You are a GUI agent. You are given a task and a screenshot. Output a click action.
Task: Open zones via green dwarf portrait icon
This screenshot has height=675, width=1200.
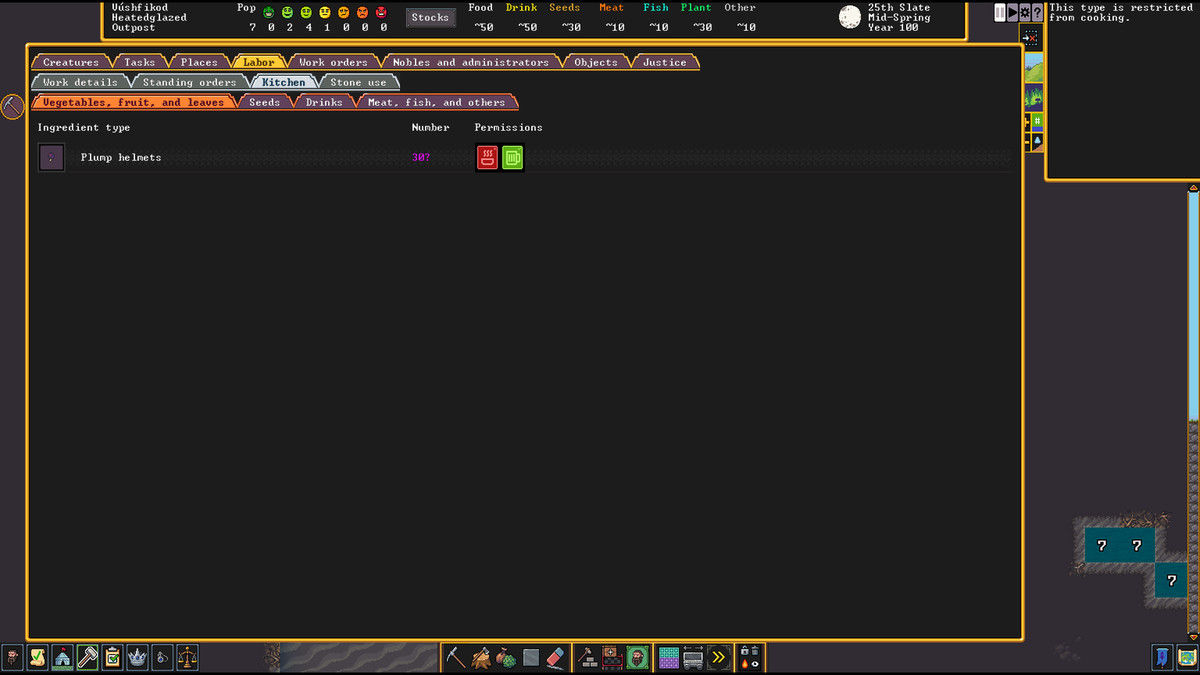638,658
